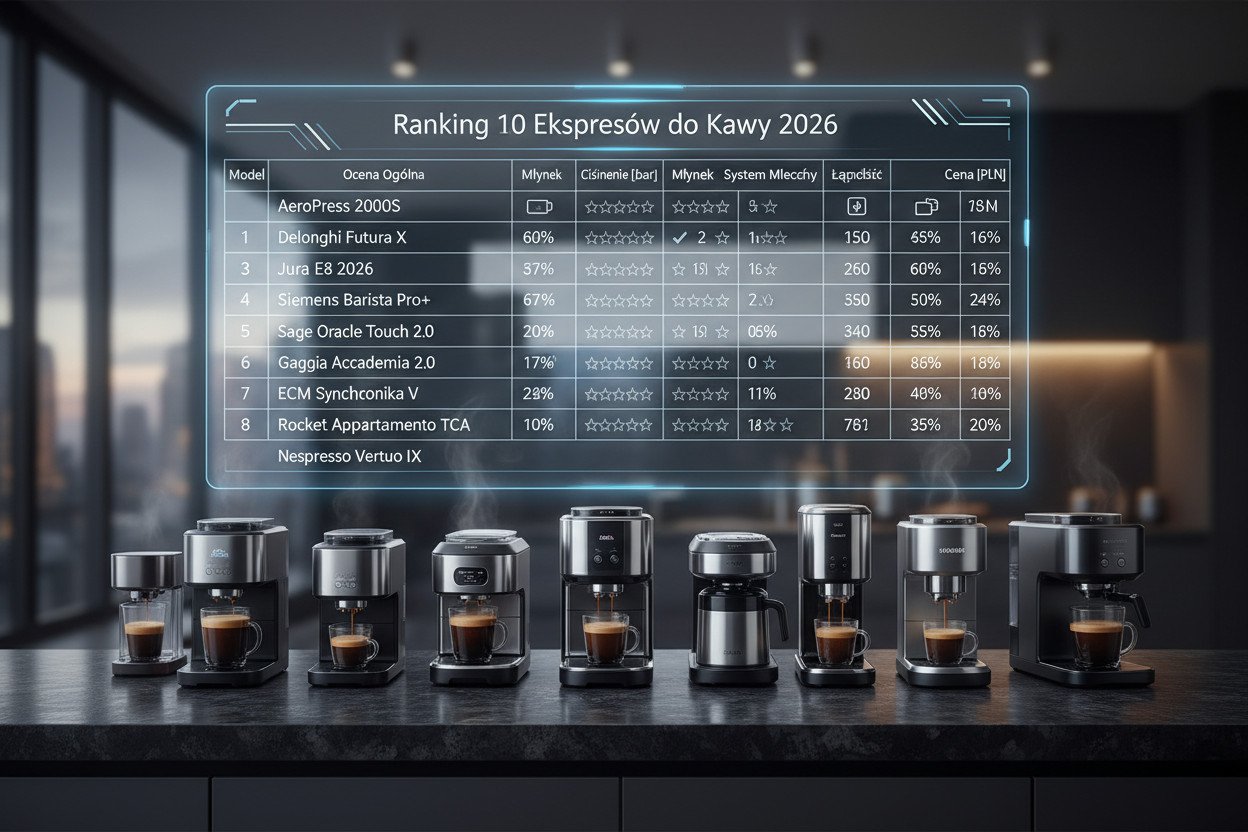
Task: Click the bottom-right corner bracket of the panel
Action: click(x=1003, y=461)
